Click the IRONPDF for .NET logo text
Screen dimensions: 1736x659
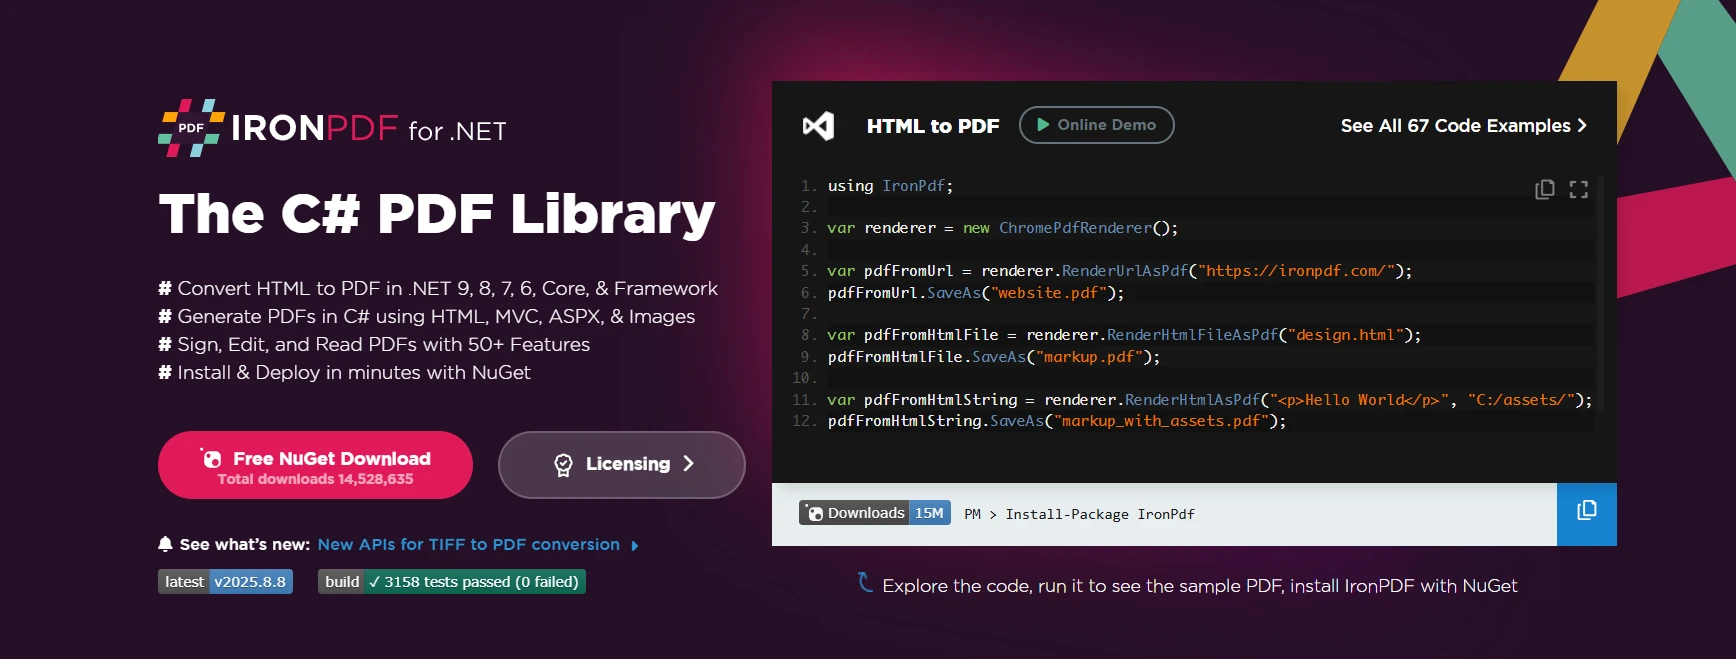click(x=368, y=129)
